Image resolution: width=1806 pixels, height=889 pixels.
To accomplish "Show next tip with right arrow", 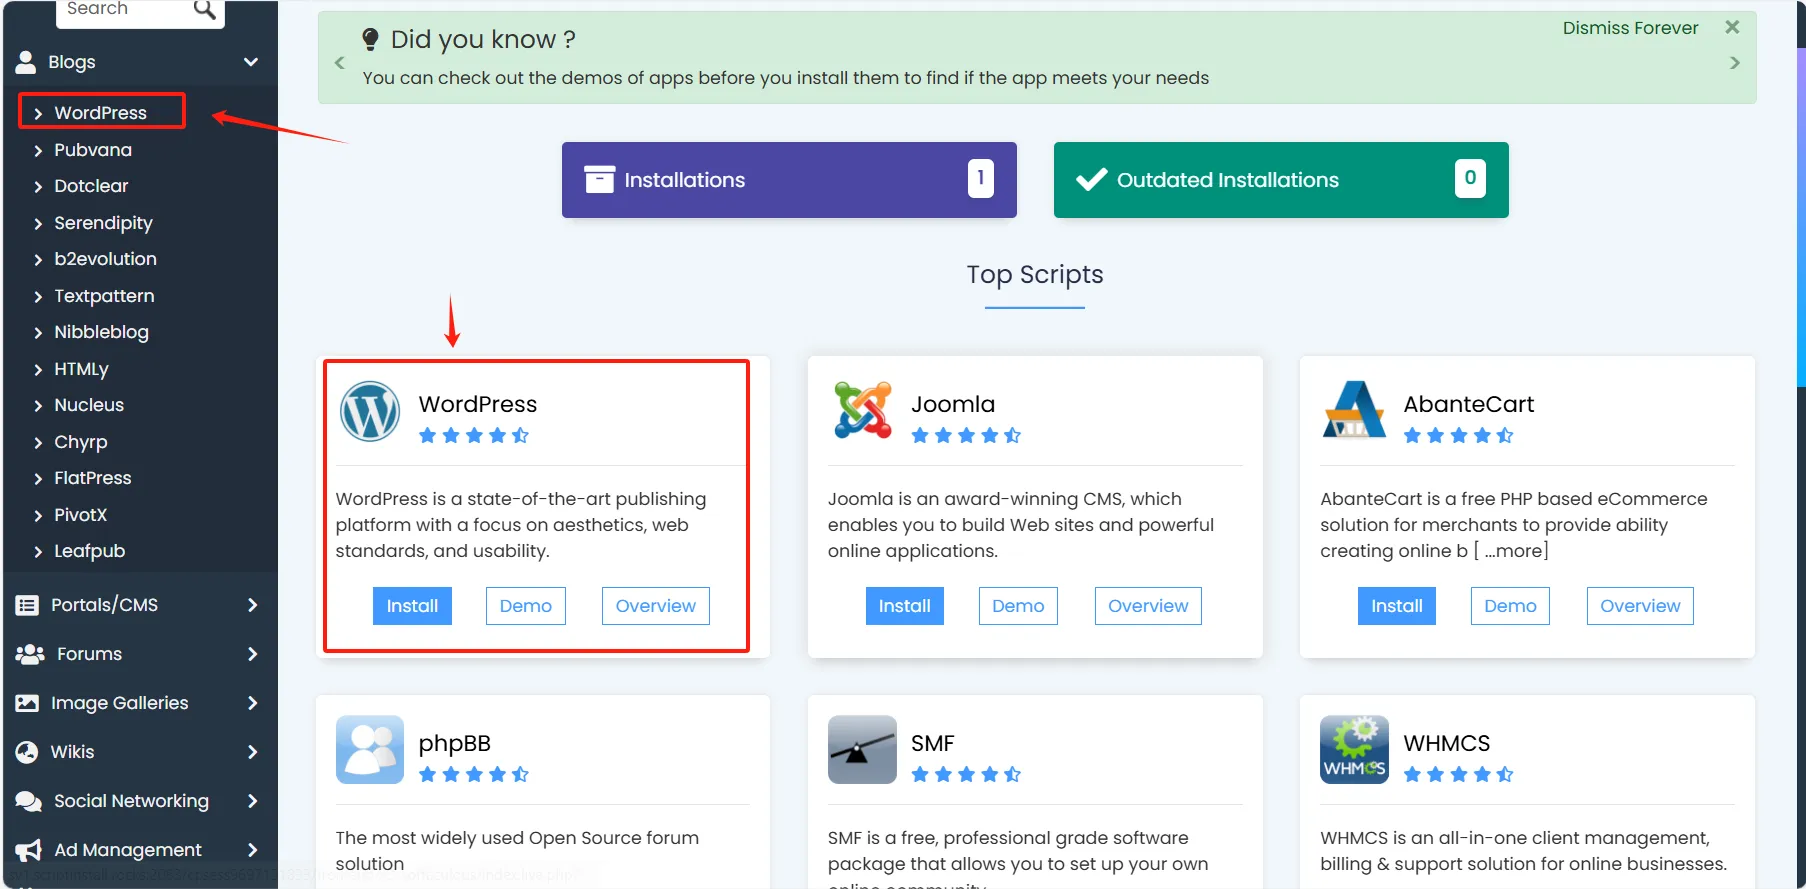I will pyautogui.click(x=1735, y=63).
